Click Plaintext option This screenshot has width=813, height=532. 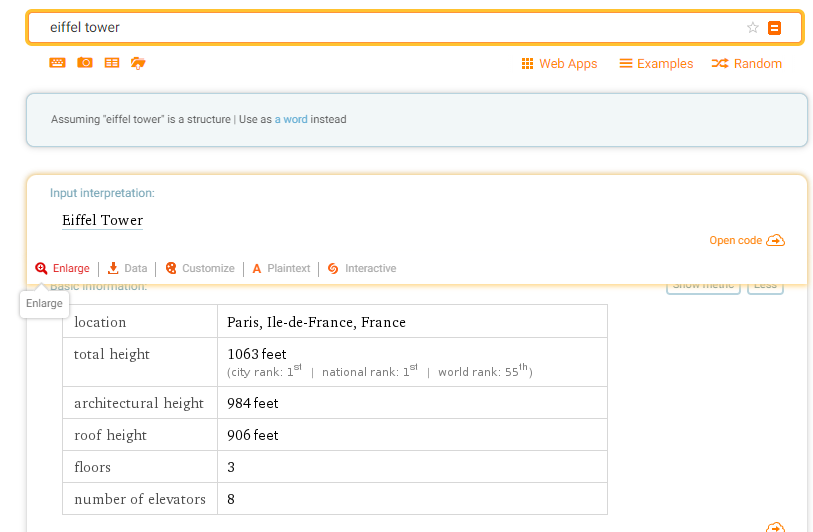[x=281, y=269]
